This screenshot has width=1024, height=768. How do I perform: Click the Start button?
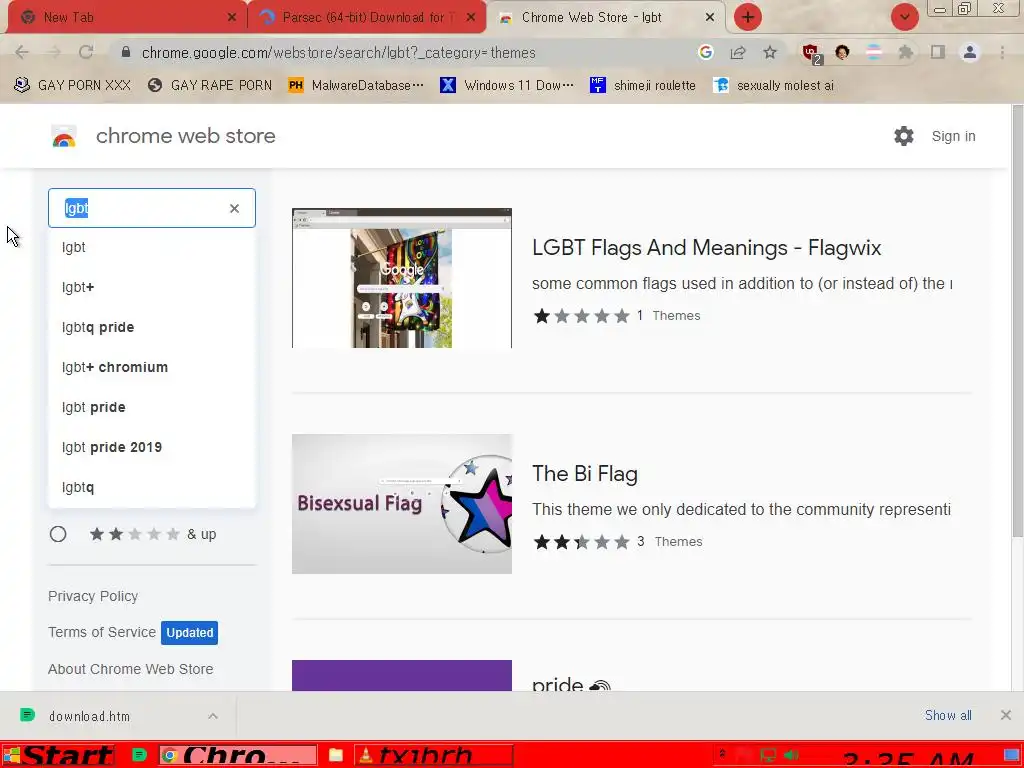coord(59,756)
